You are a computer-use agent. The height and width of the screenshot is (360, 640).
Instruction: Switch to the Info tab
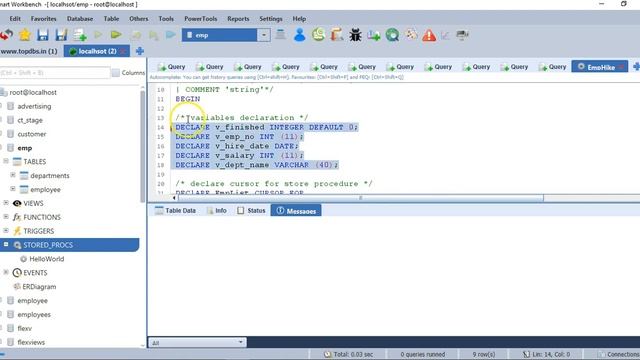(217, 211)
